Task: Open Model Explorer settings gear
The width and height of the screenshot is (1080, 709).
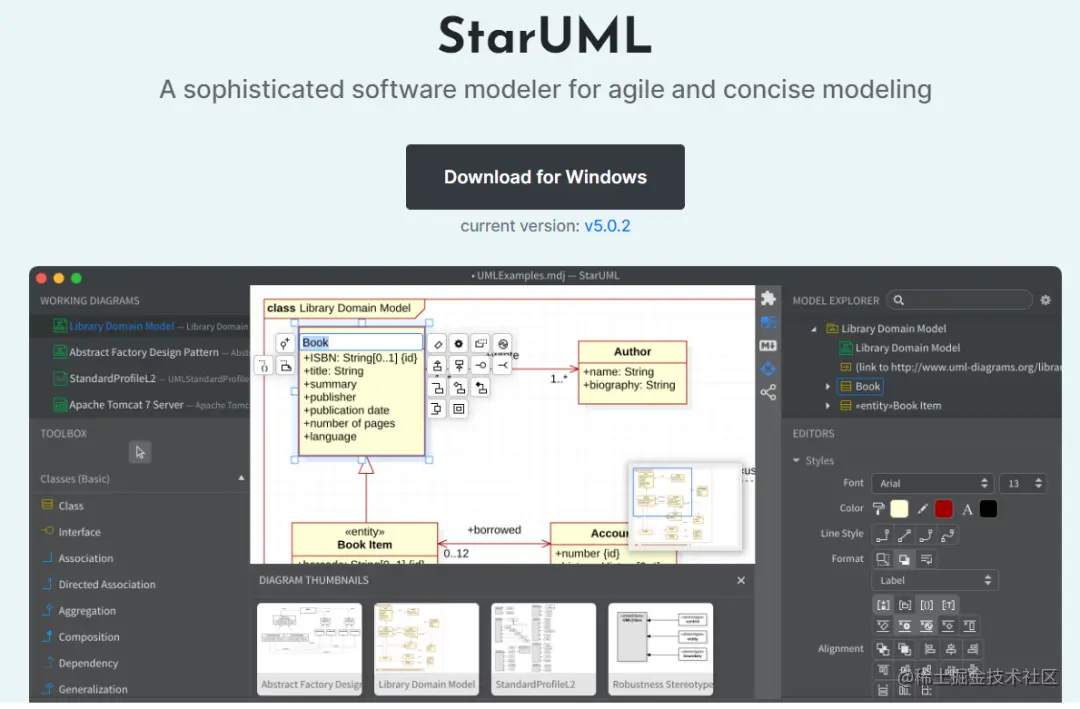Action: pos(1046,300)
